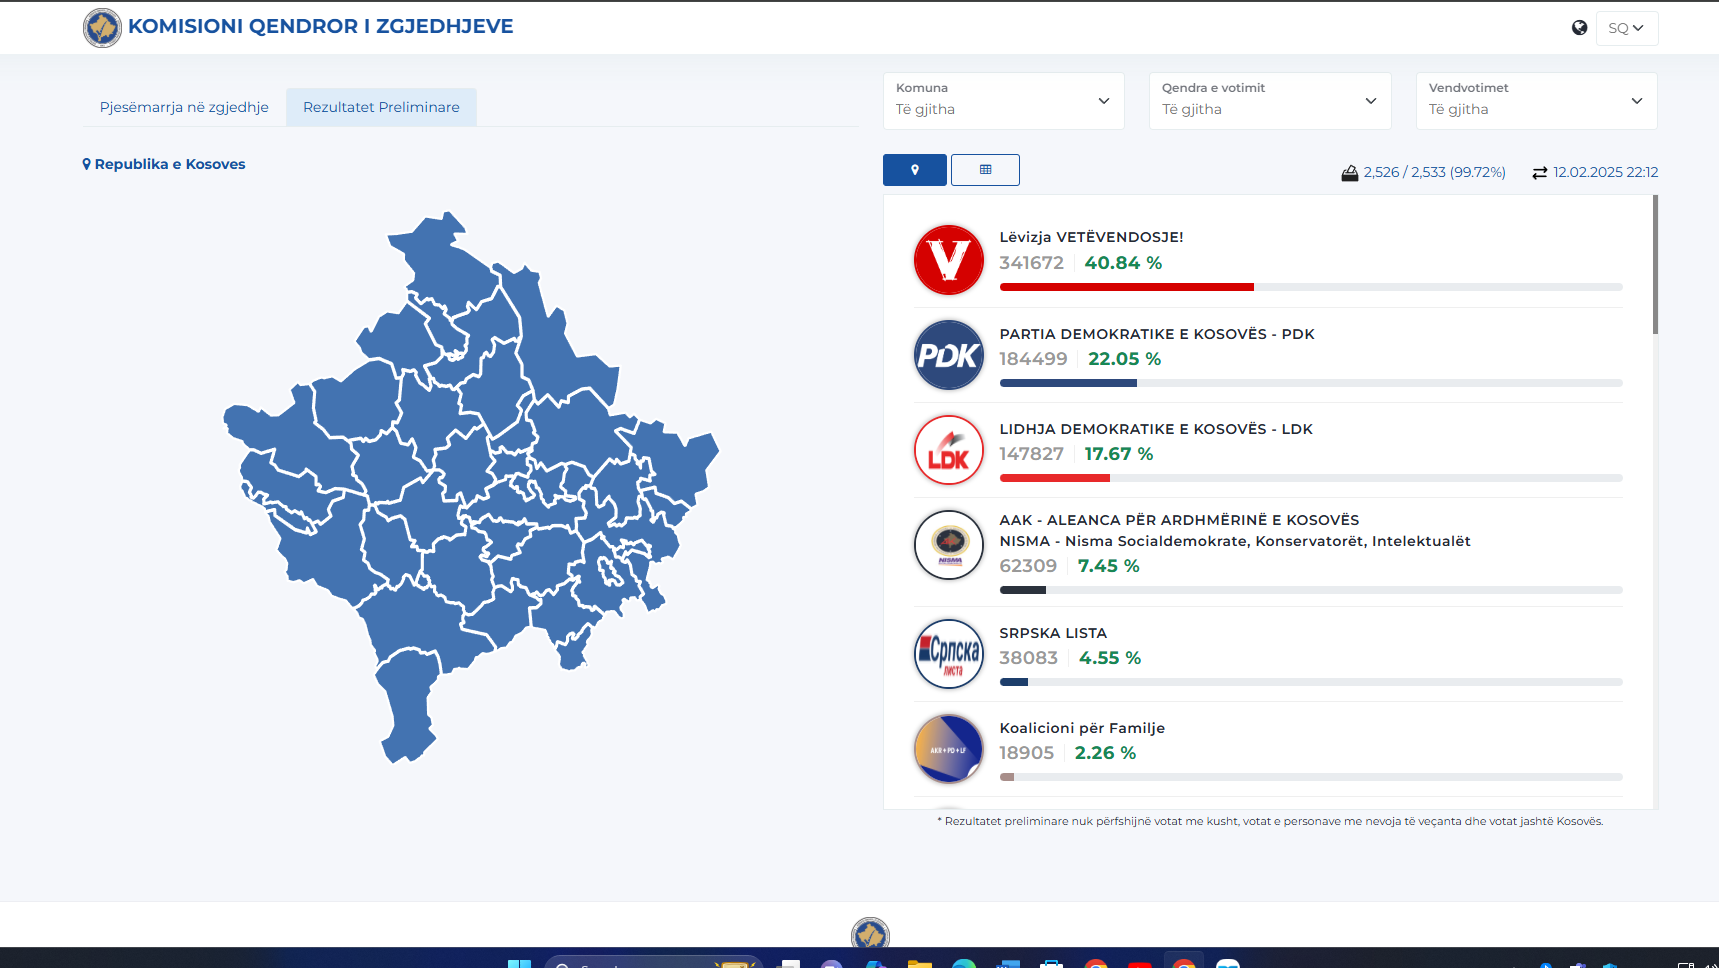Click the Vetëvendosje red progress bar

[1126, 287]
